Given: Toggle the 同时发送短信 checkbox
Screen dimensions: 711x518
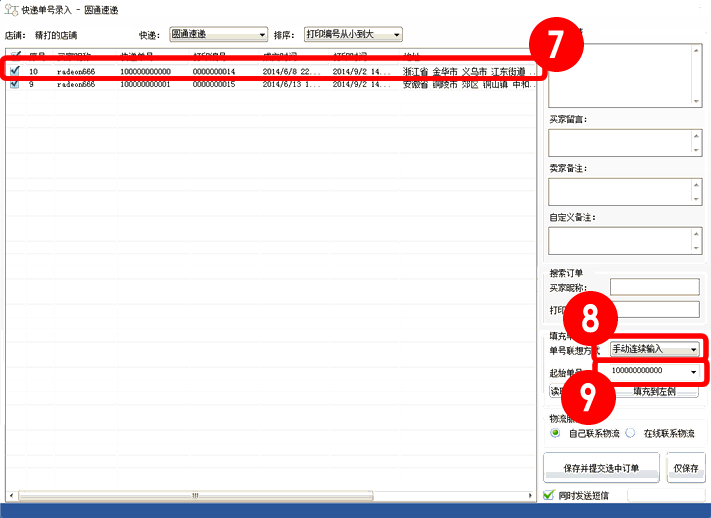Looking at the screenshot, I should coord(548,495).
